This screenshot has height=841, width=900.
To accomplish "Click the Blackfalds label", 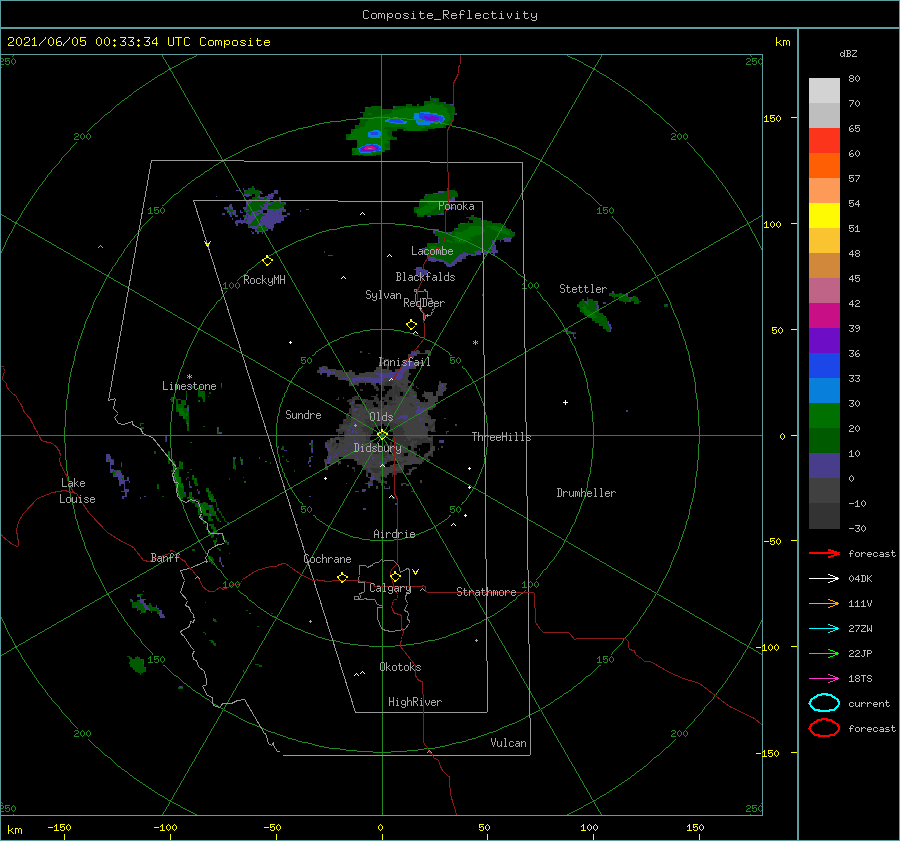I will (x=425, y=277).
